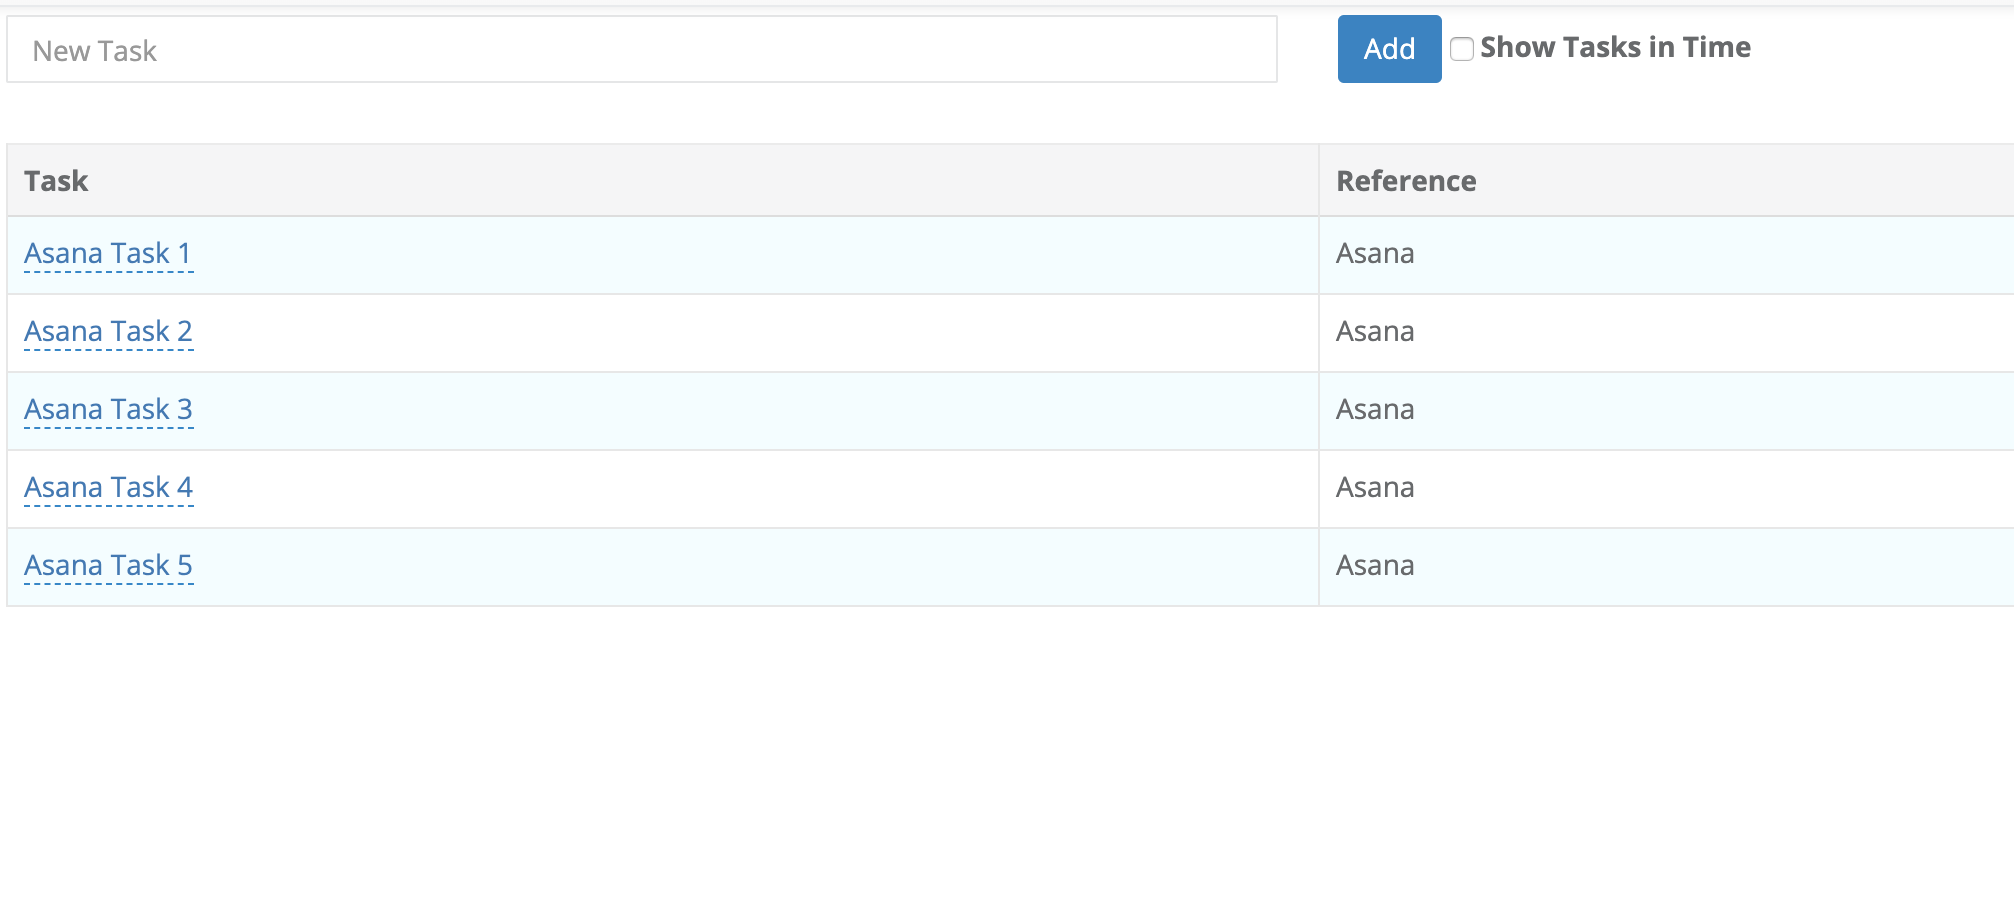This screenshot has height=898, width=2014.
Task: Click the Reference column header
Action: click(x=1666, y=181)
